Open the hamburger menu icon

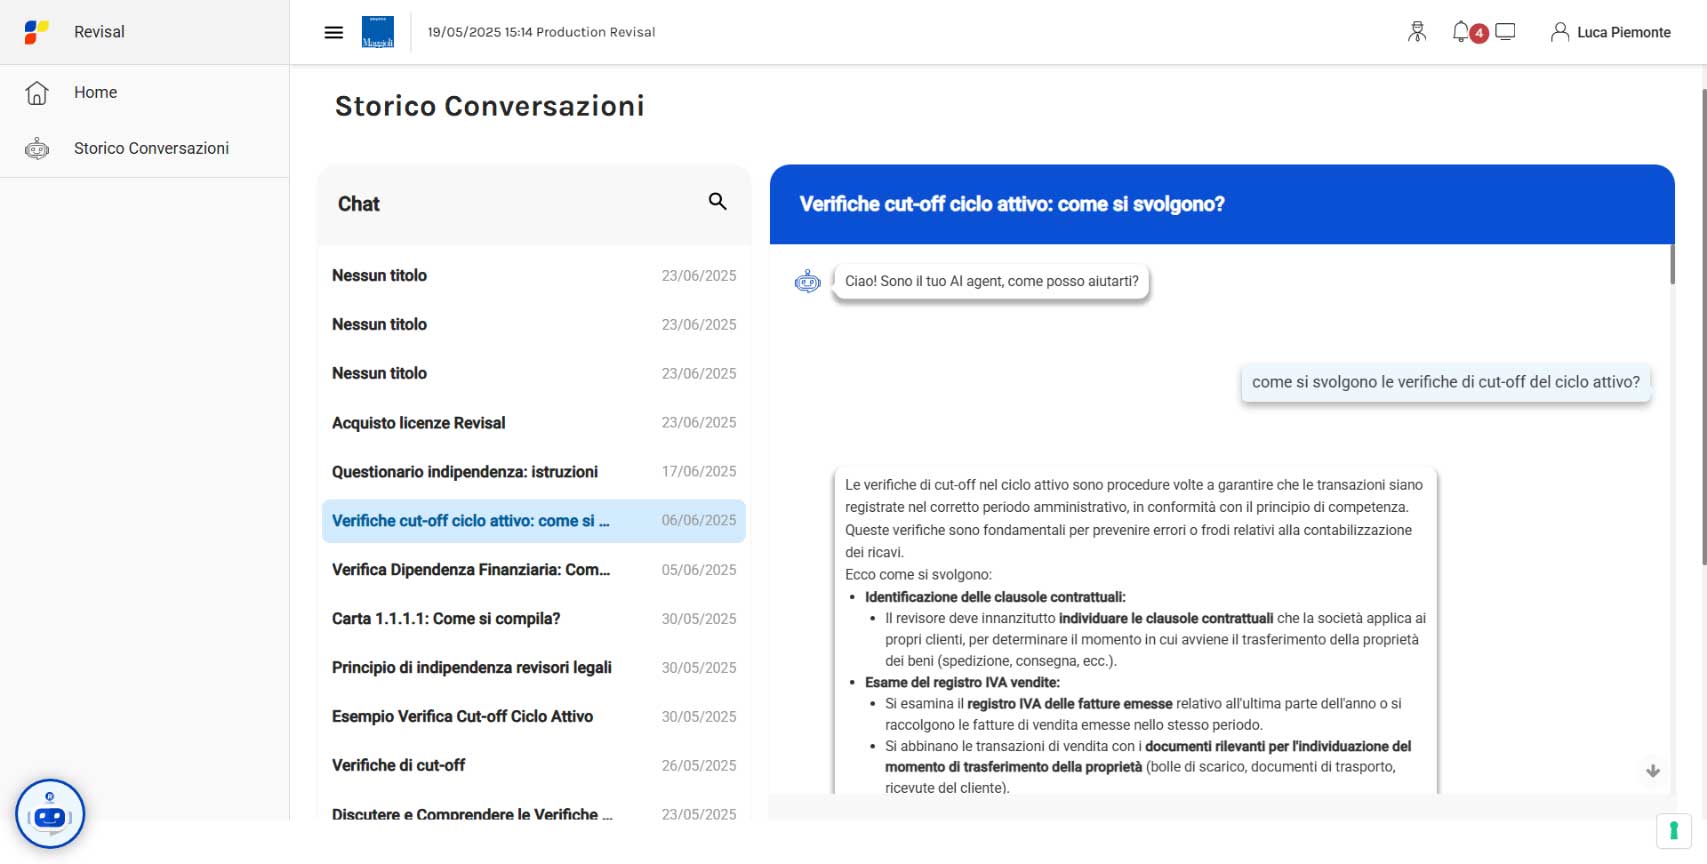(x=334, y=32)
